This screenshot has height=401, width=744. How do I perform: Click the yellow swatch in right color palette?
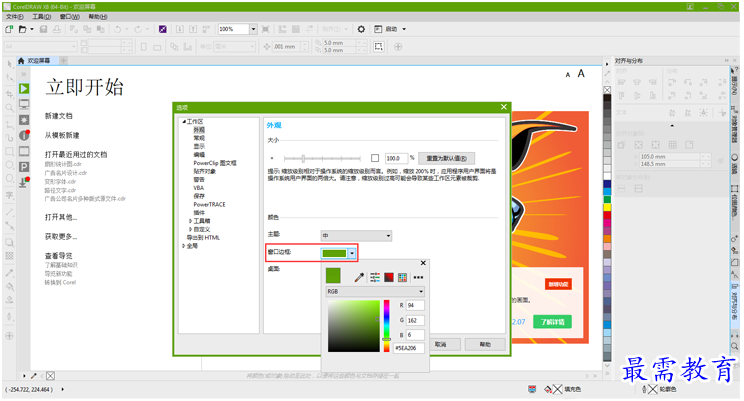[607, 207]
